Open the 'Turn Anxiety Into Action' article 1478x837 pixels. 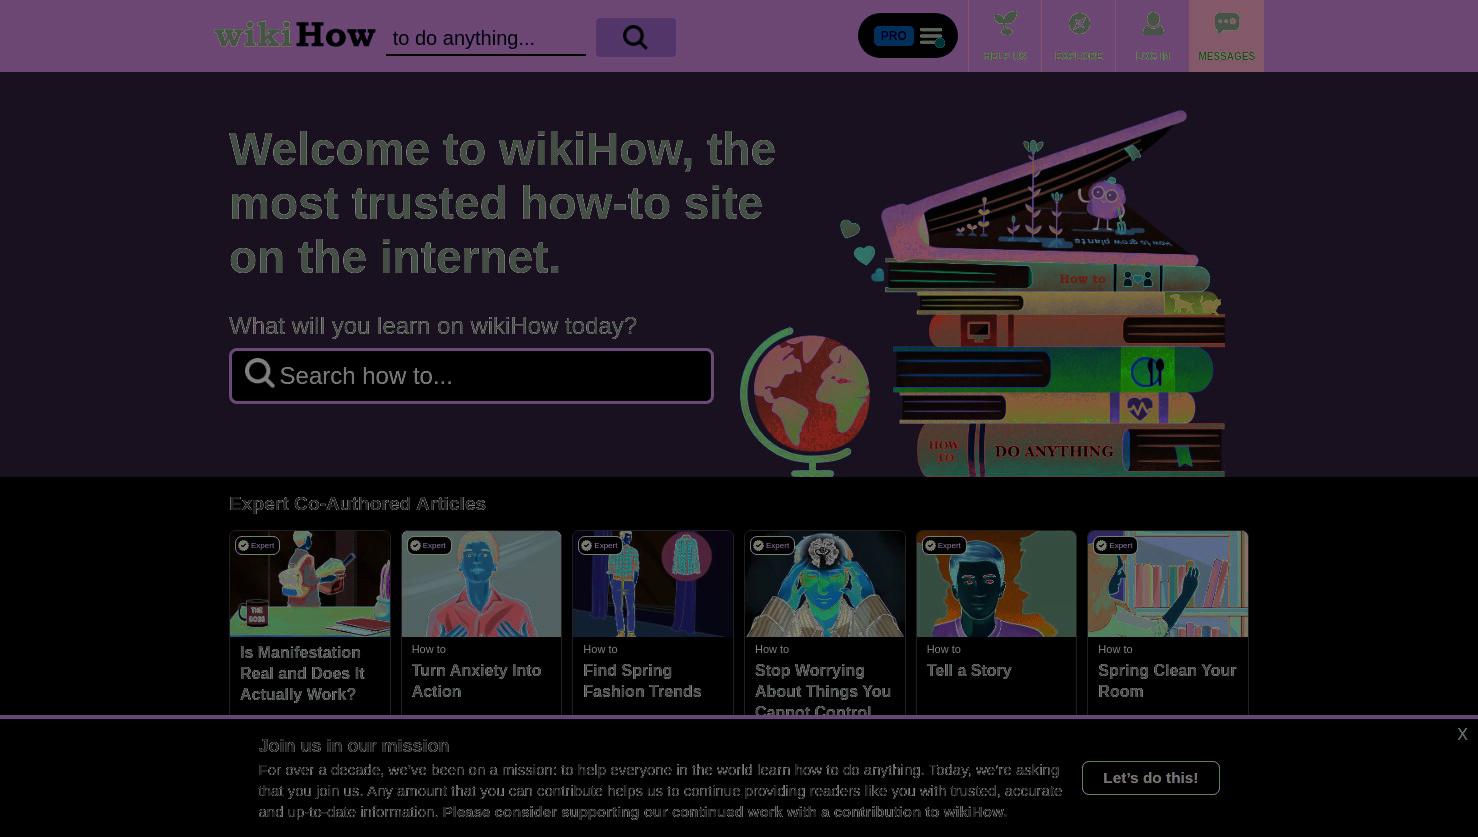477,681
